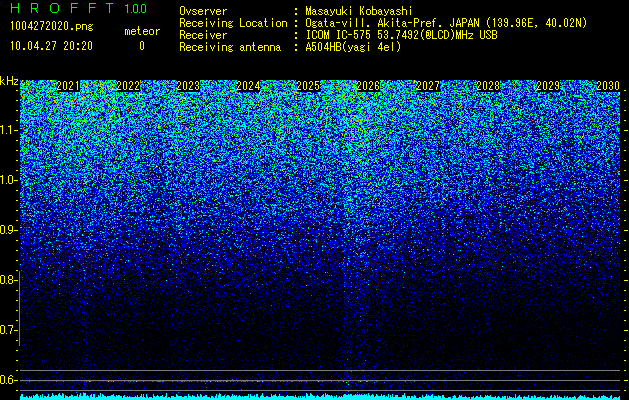This screenshot has width=629, height=400.
Task: Click the Receiver label
Action: (203, 35)
